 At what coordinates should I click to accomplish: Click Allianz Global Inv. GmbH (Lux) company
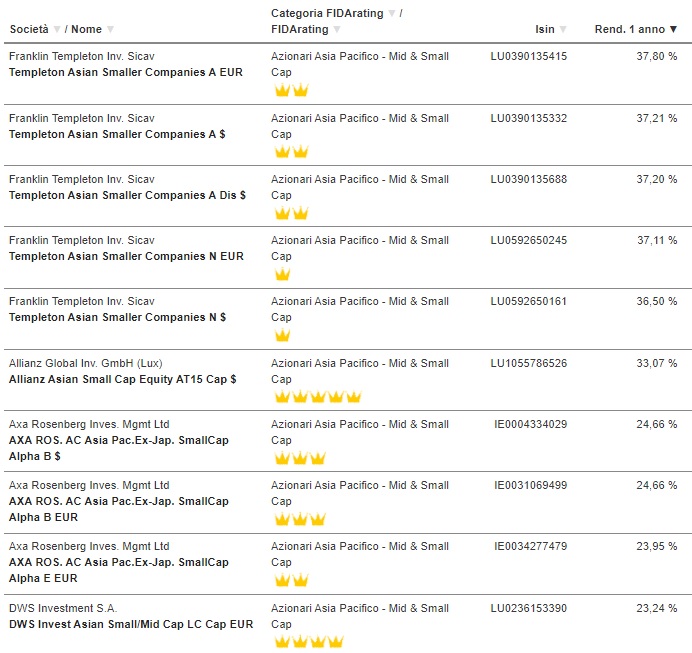pyautogui.click(x=86, y=364)
